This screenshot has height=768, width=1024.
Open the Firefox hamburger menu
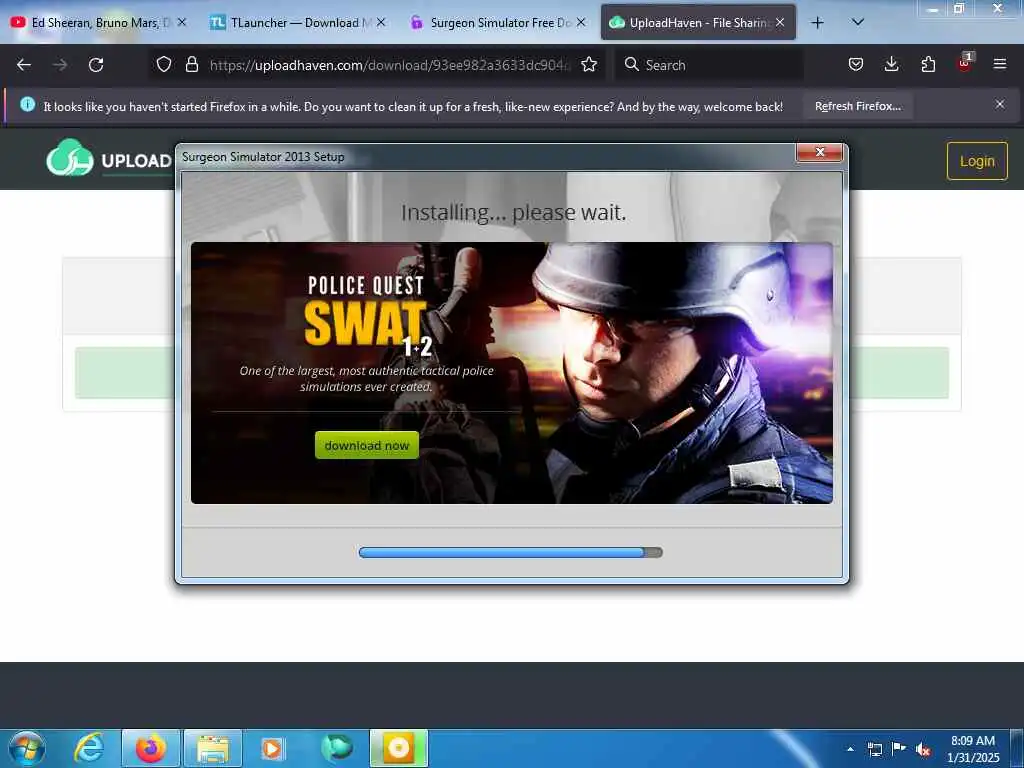[1000, 64]
